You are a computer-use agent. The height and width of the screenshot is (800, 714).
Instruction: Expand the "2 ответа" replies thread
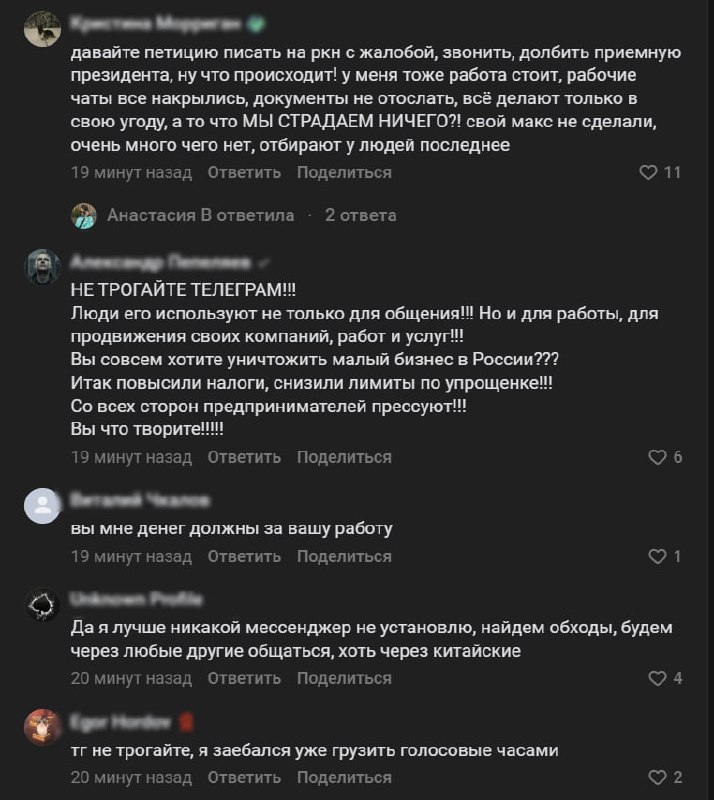[x=360, y=215]
